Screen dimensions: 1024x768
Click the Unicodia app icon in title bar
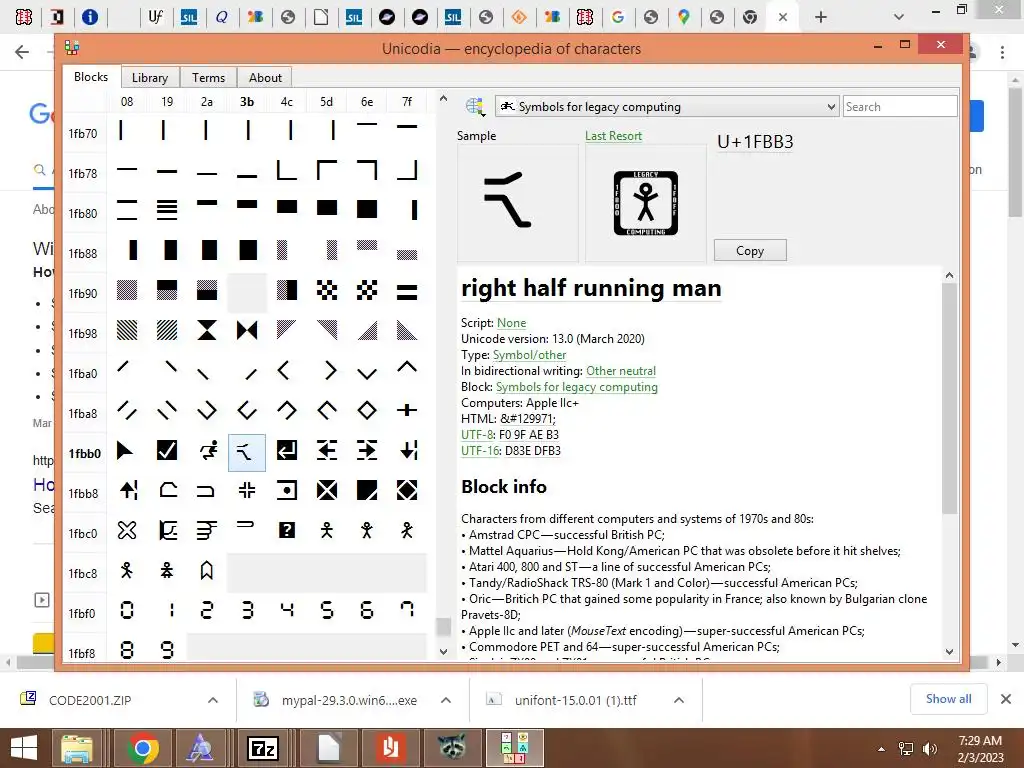[72, 47]
